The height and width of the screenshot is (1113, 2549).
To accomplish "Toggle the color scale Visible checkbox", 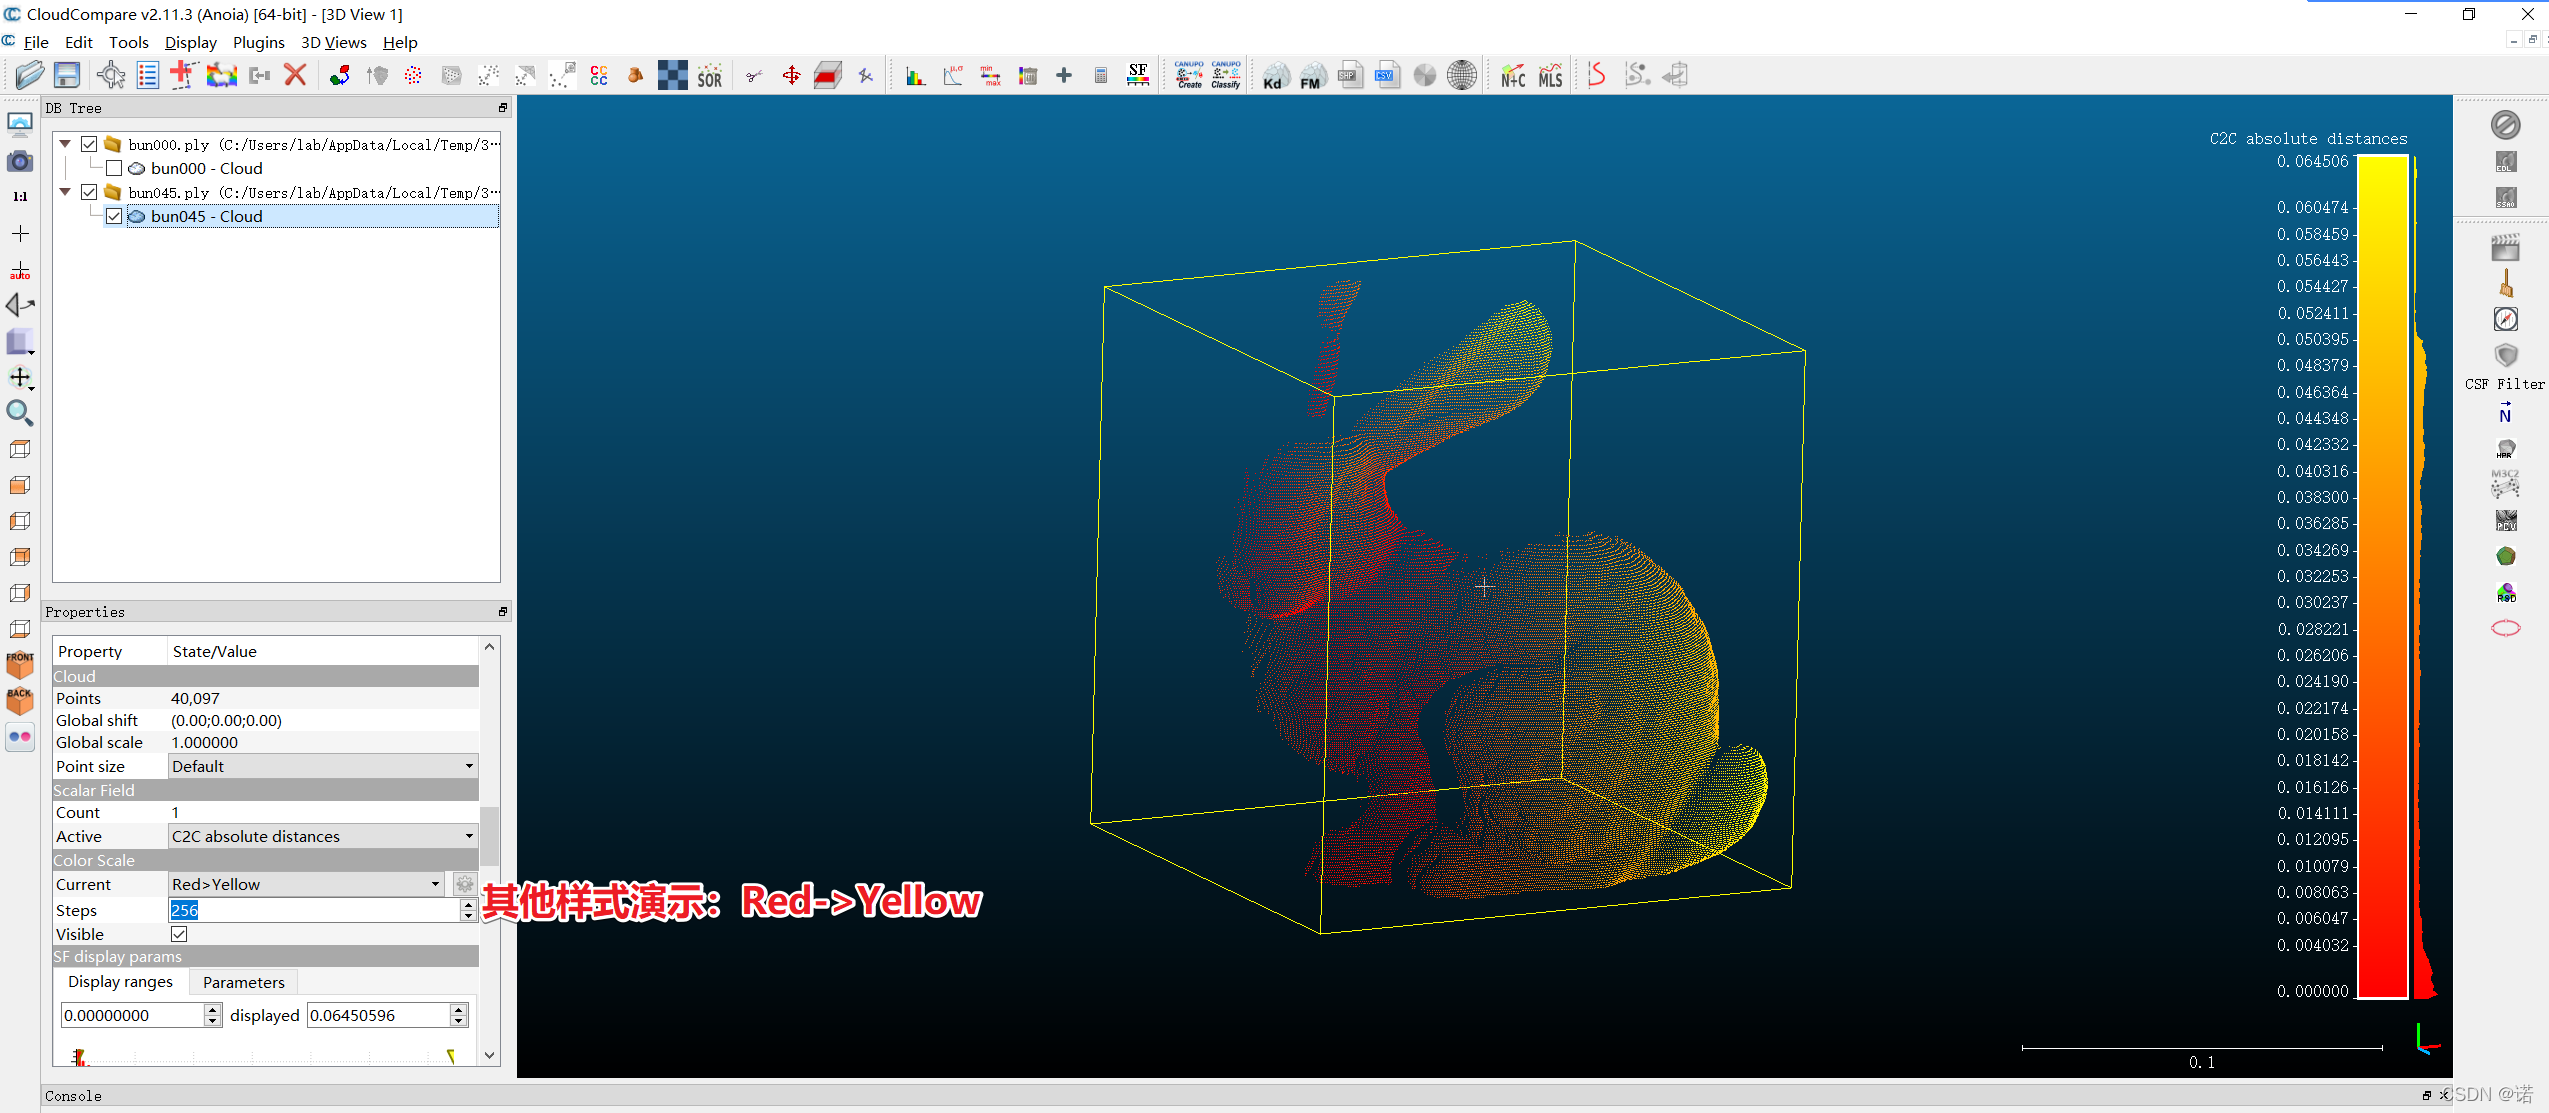I will tap(179, 934).
